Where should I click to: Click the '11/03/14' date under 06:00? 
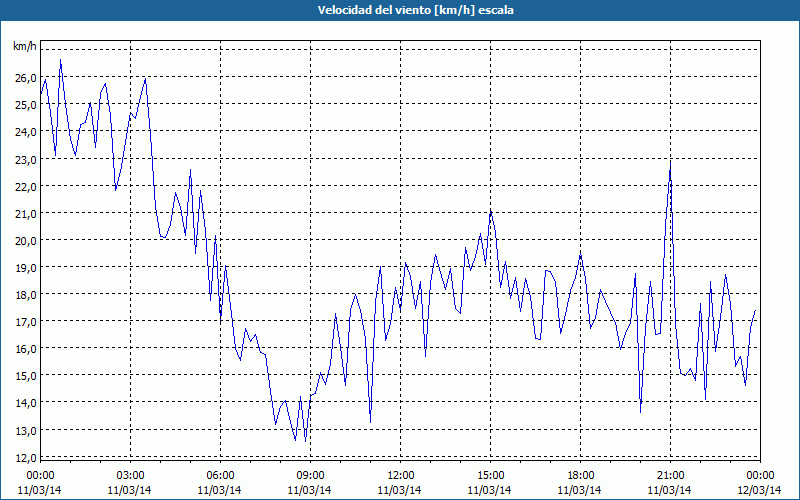[x=219, y=490]
